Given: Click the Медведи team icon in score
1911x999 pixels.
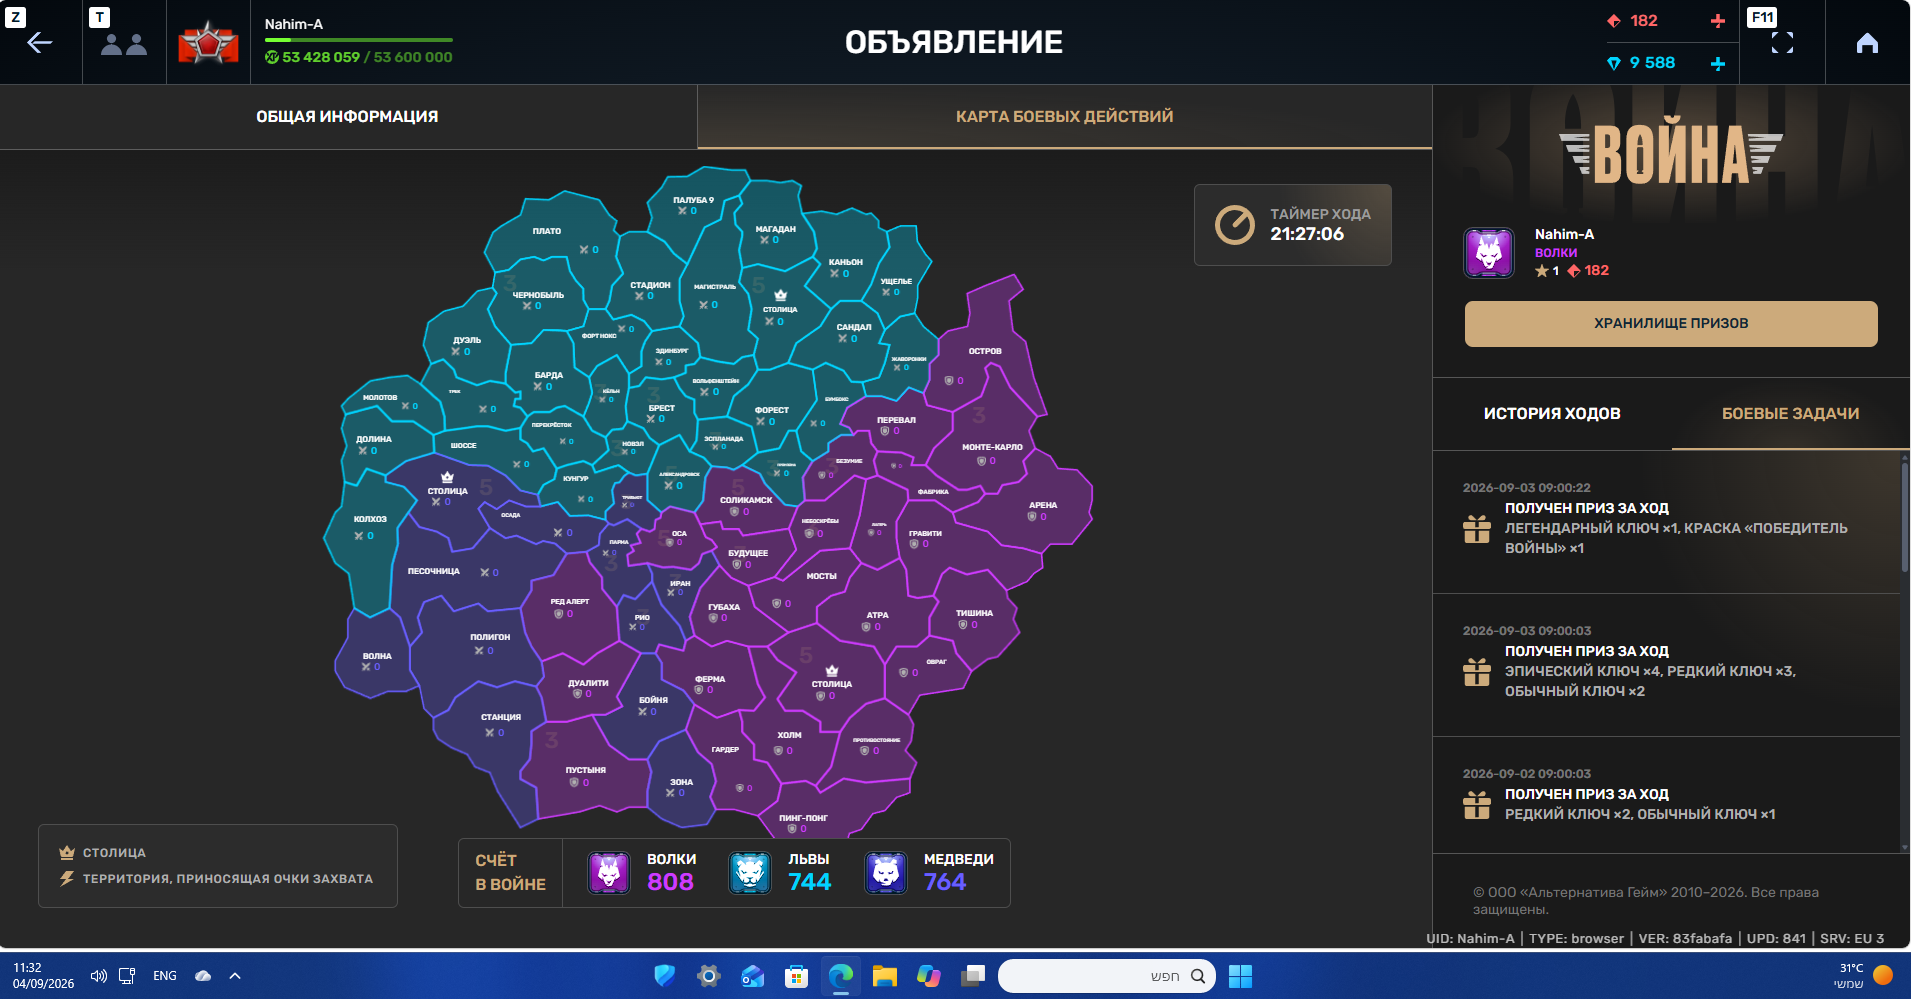Looking at the screenshot, I should coord(886,873).
